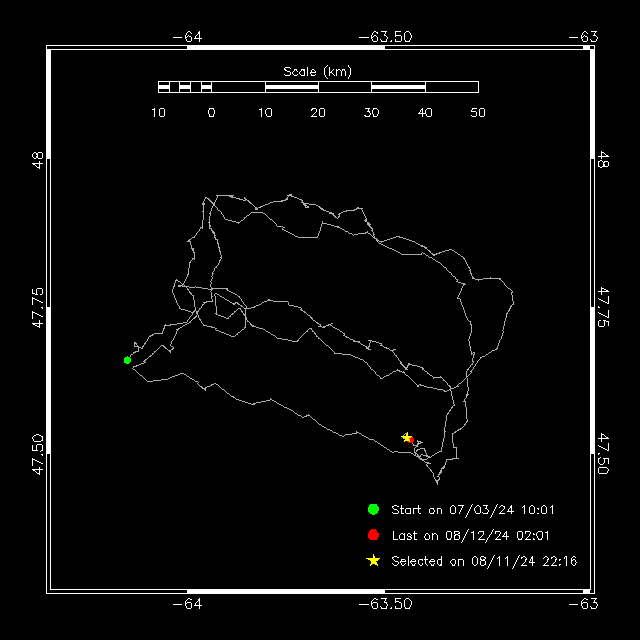
Task: Select the 'Last on 08/12/24 02:01' legend text
Action: [x=470, y=536]
